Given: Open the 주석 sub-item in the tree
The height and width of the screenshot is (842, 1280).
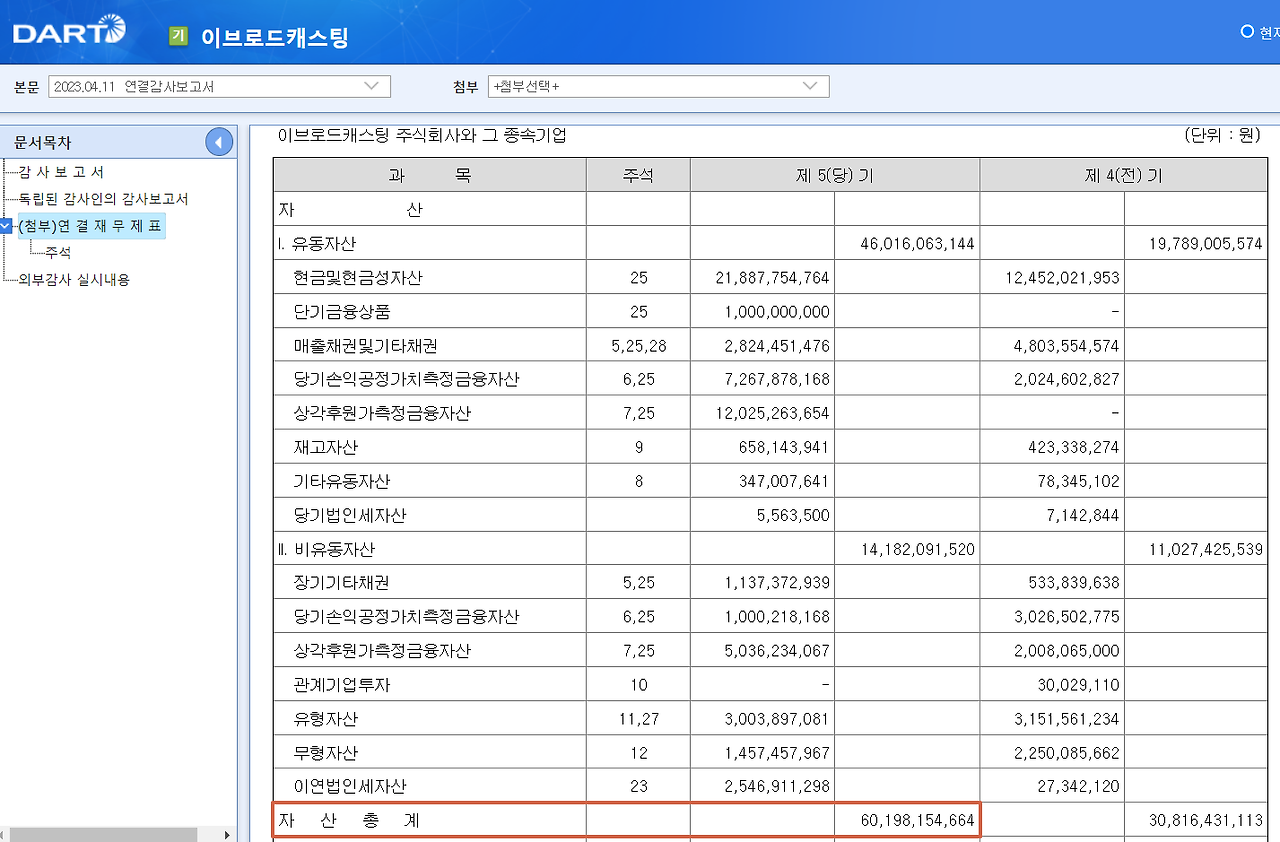Looking at the screenshot, I should [x=58, y=253].
